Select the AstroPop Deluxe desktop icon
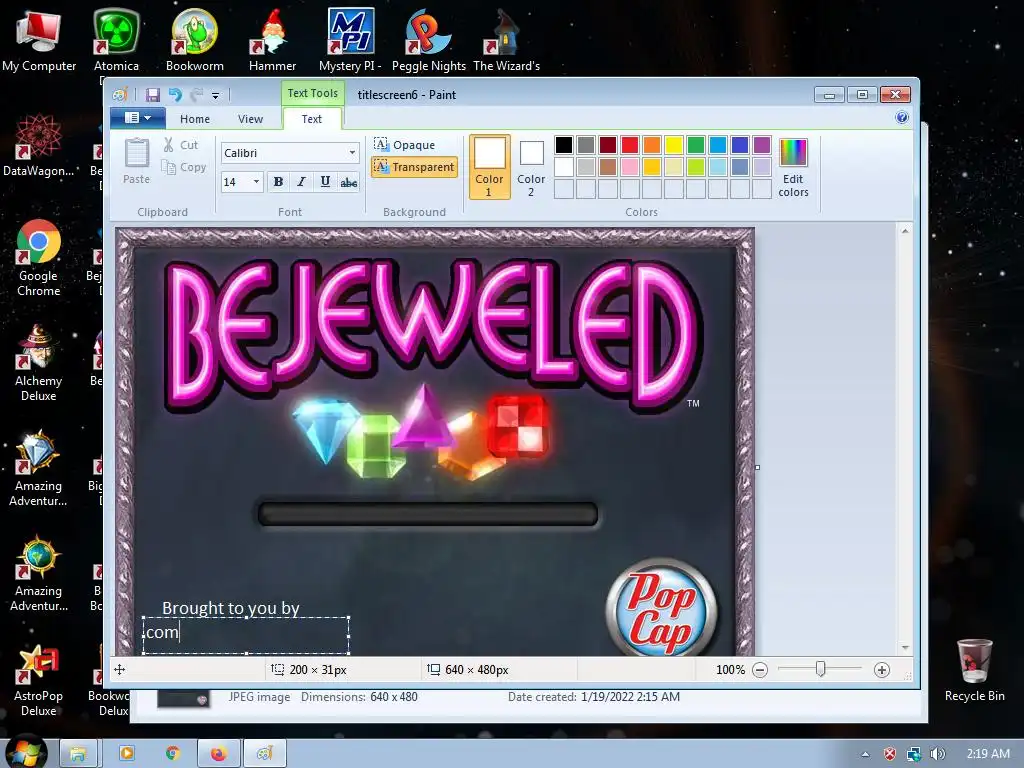The width and height of the screenshot is (1024, 768). click(39, 679)
